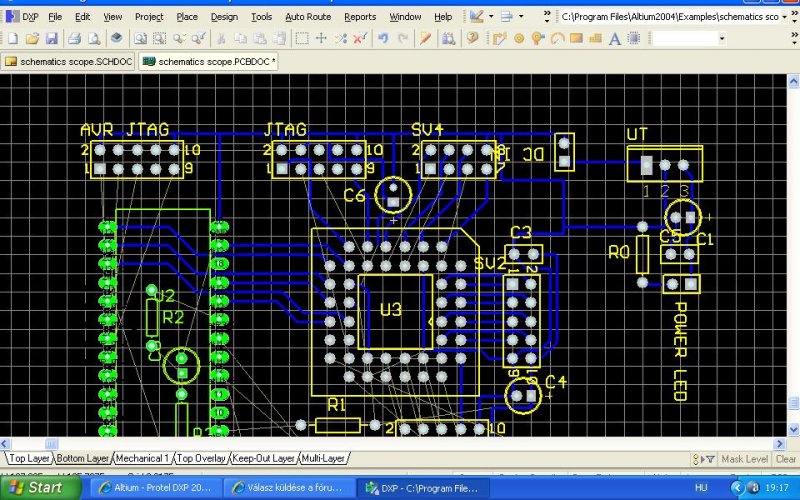800x500 pixels.
Task: Open the Edit menu
Action: [x=82, y=17]
